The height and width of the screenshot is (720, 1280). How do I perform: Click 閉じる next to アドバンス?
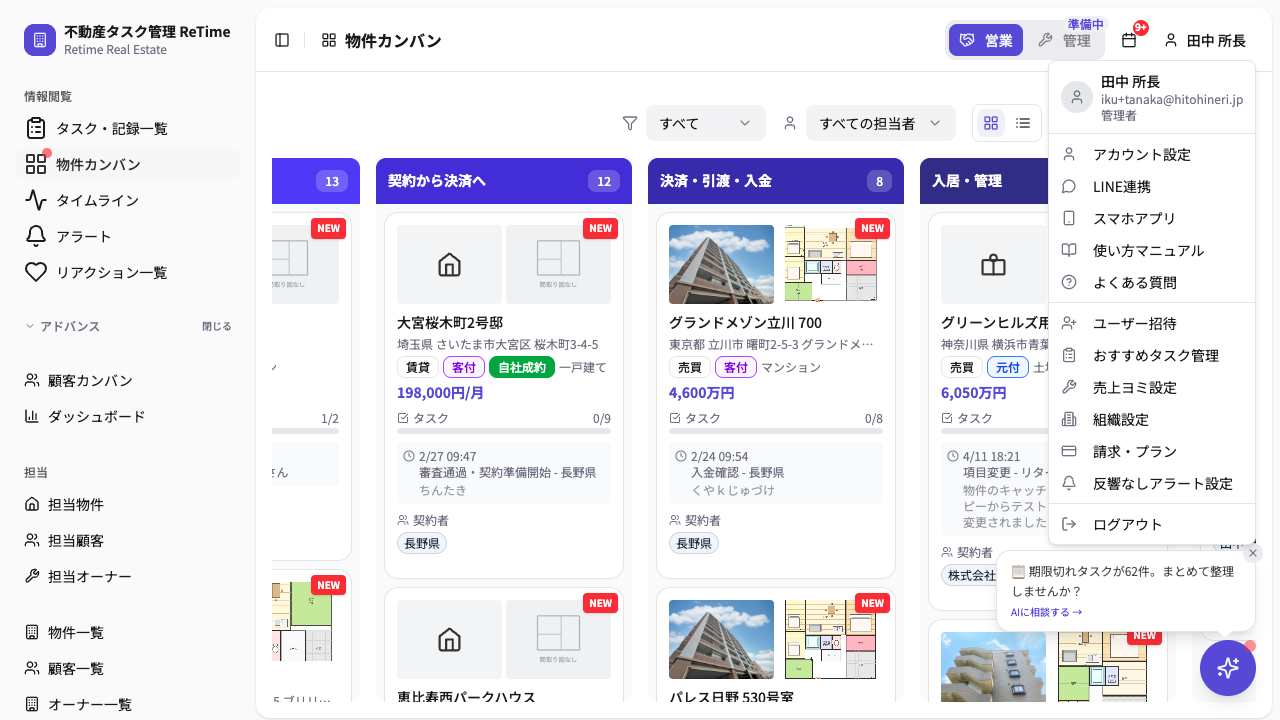216,326
